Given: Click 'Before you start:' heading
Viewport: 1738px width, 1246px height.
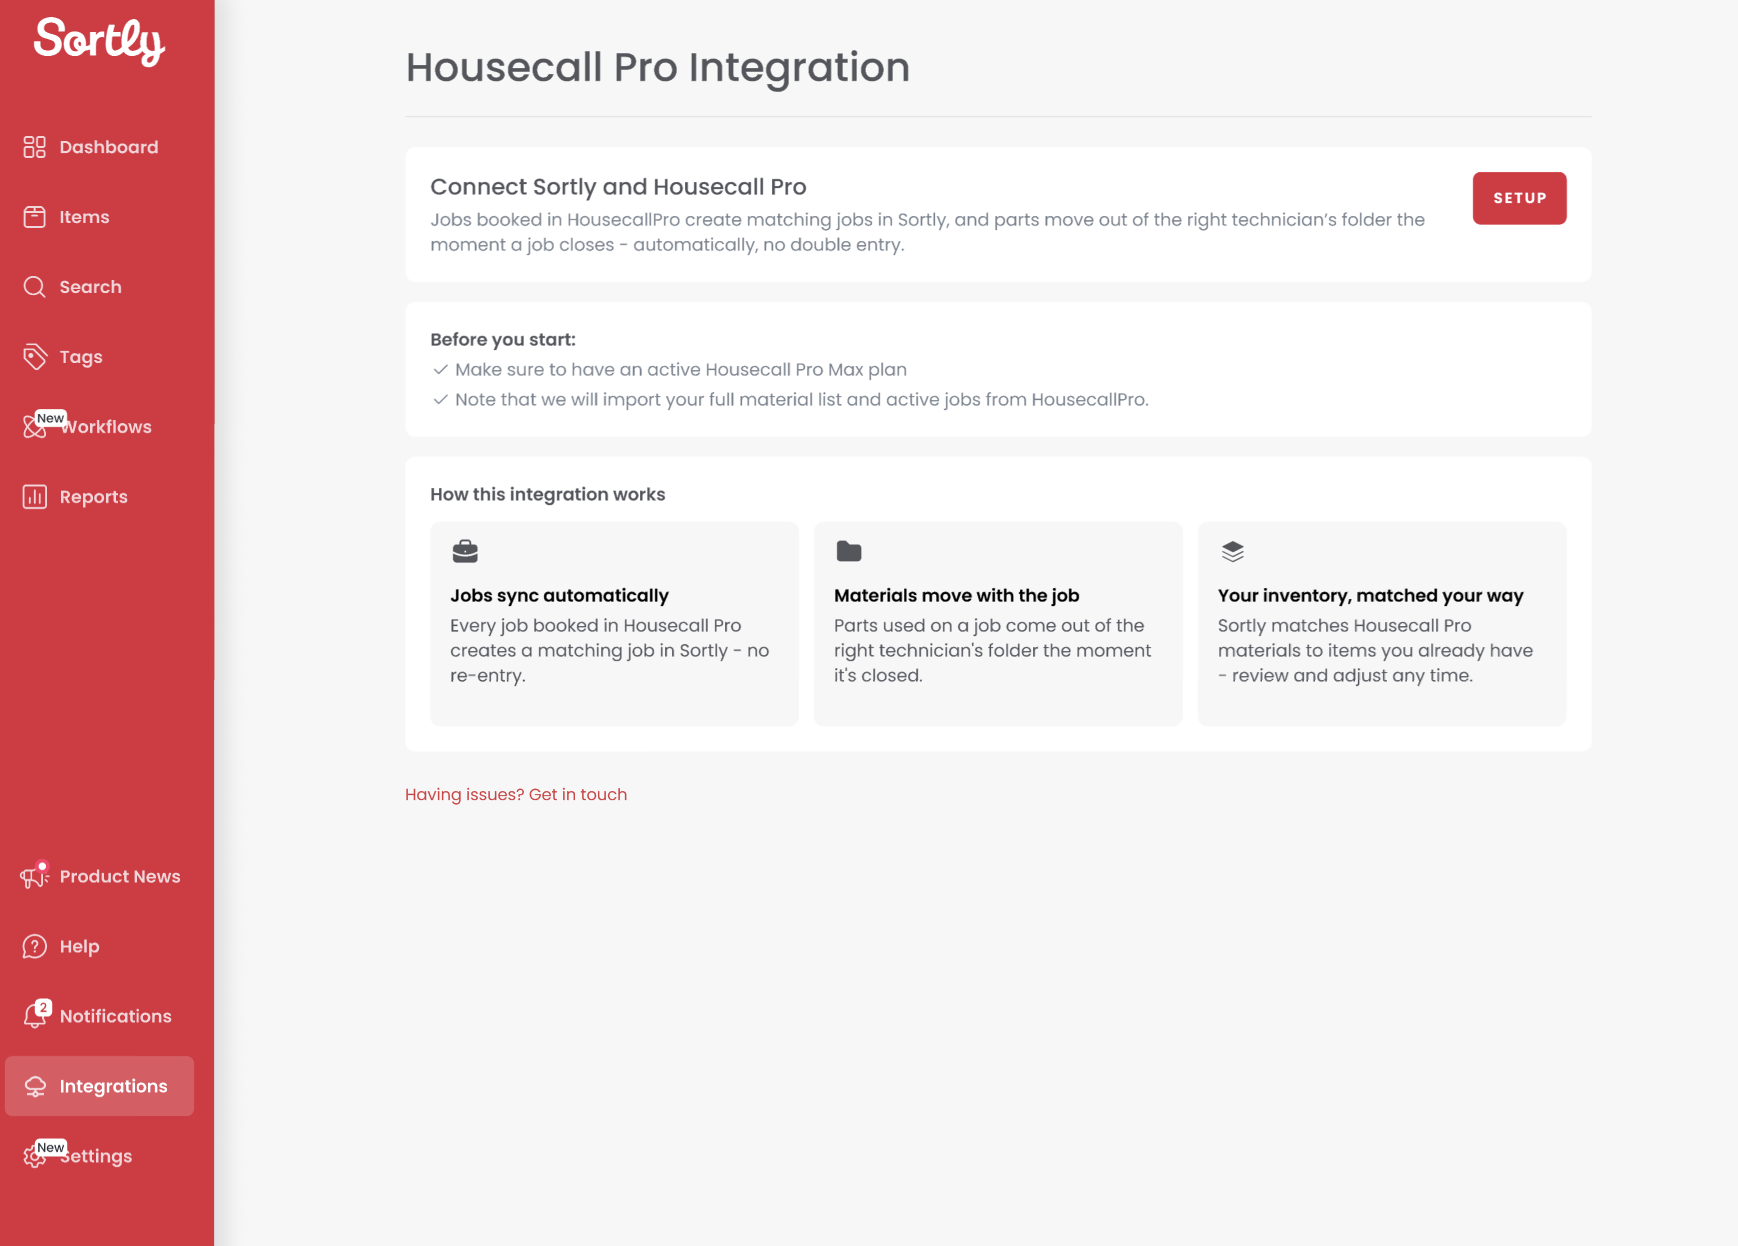Looking at the screenshot, I should (503, 339).
